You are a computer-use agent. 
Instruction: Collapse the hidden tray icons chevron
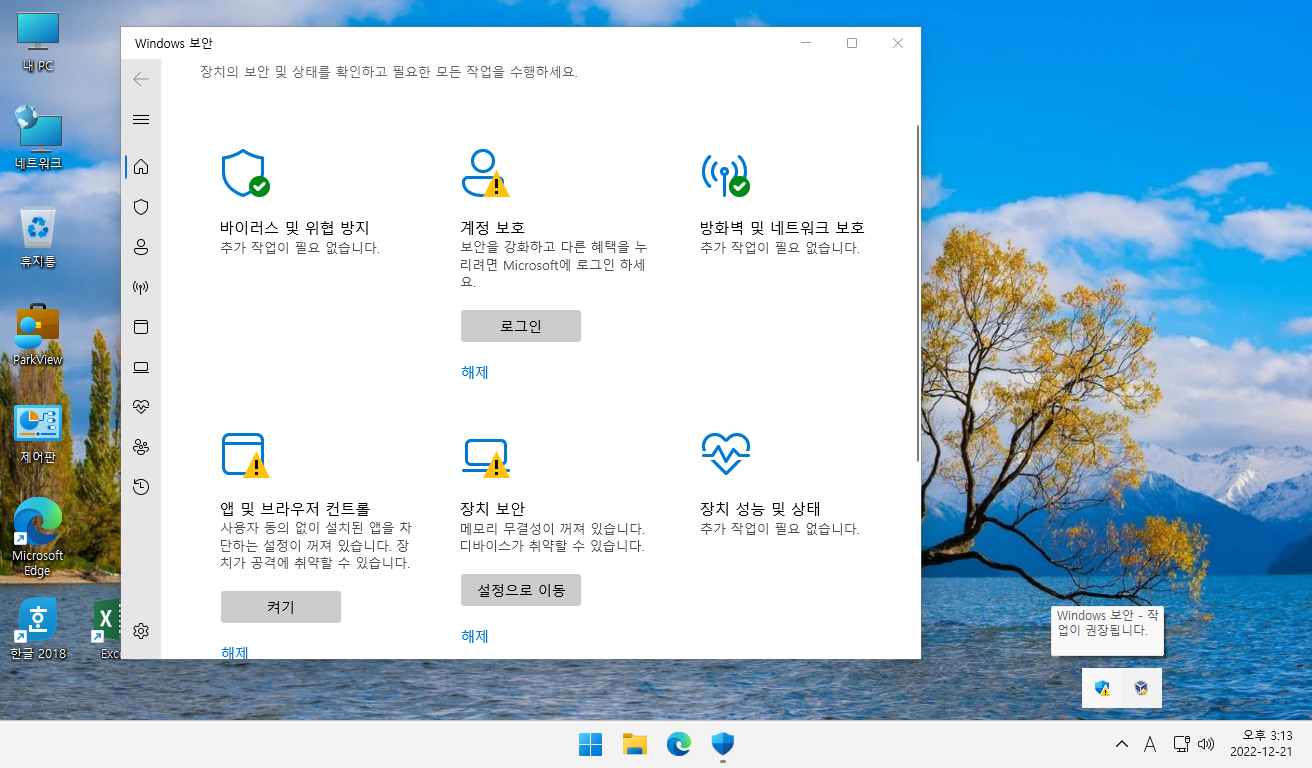coord(1122,744)
